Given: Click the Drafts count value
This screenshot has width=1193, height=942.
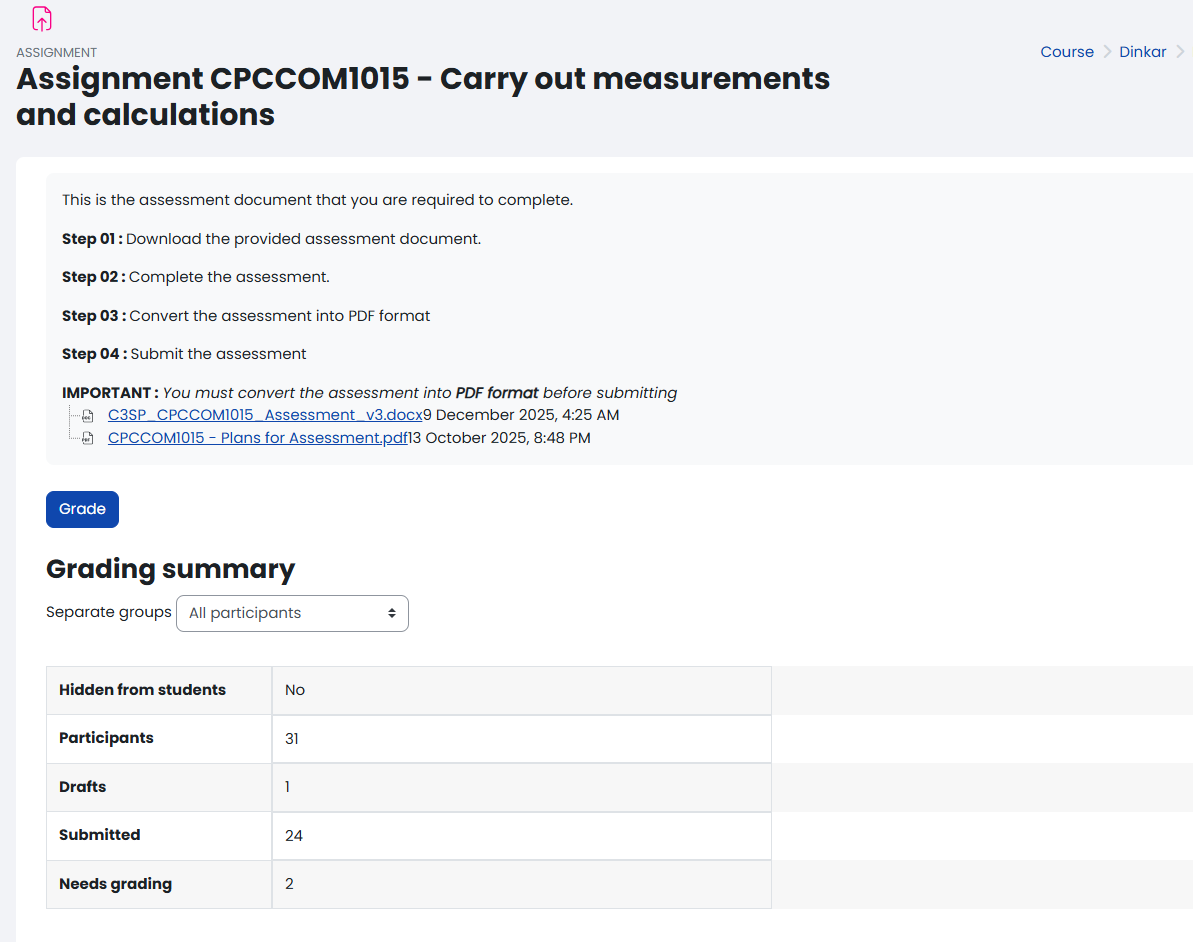Looking at the screenshot, I should pos(287,787).
